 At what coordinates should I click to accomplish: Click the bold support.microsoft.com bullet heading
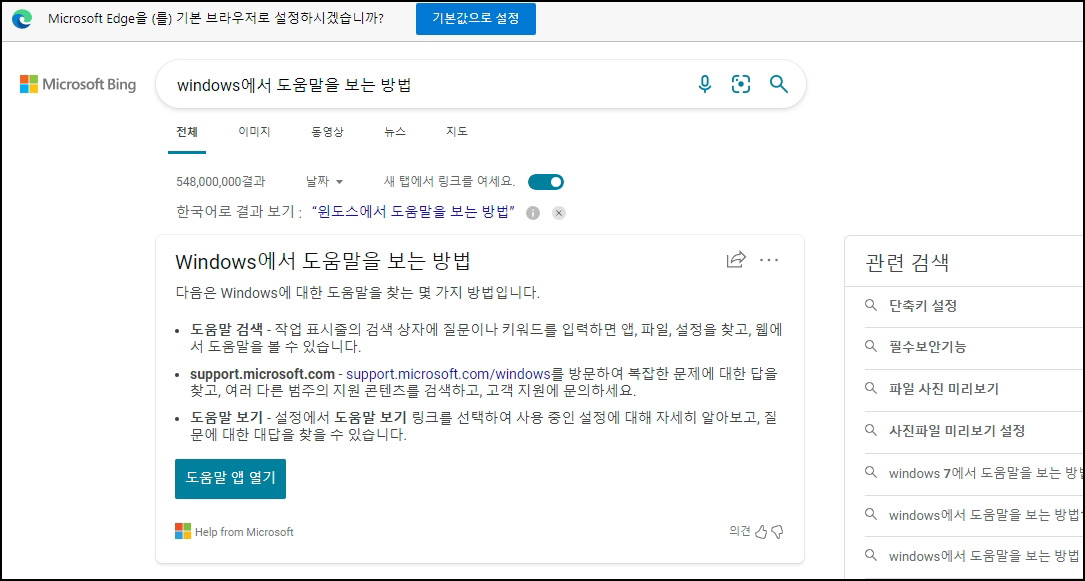262,374
